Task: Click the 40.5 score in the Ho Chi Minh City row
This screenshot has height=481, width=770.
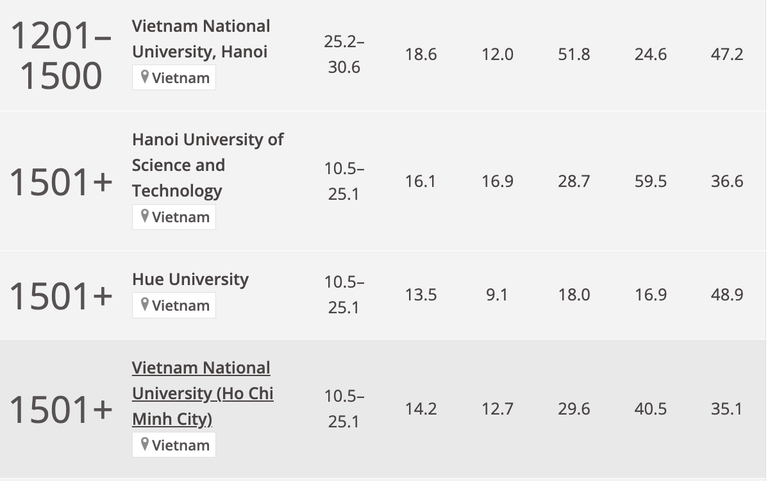Action: coord(650,408)
